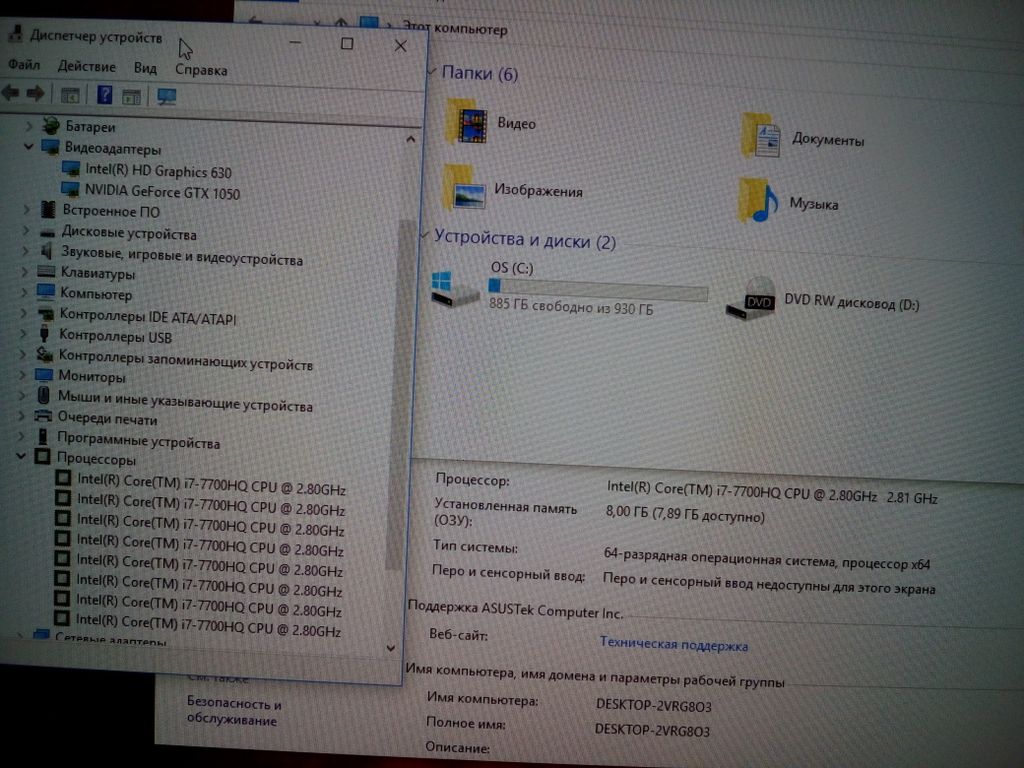Image resolution: width=1024 pixels, height=768 pixels.
Task: Click the blue Help question-mark toolbar icon
Action: click(x=104, y=95)
